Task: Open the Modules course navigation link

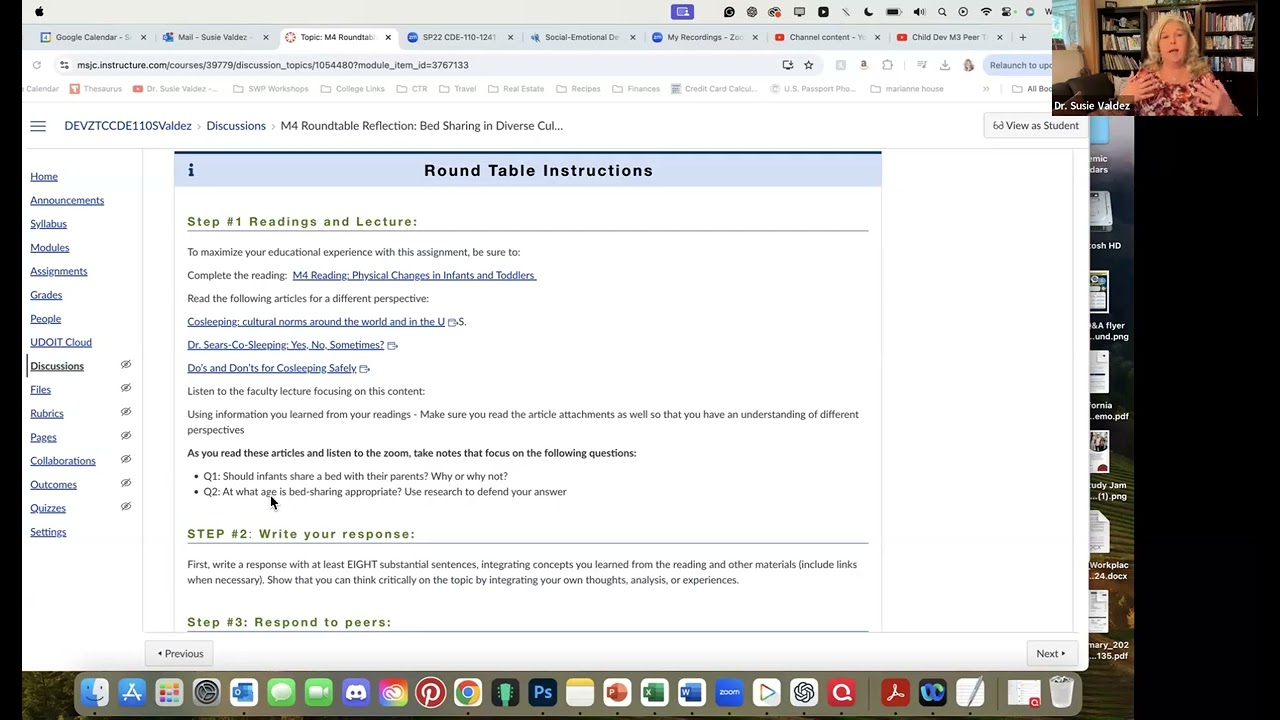Action: click(x=49, y=247)
